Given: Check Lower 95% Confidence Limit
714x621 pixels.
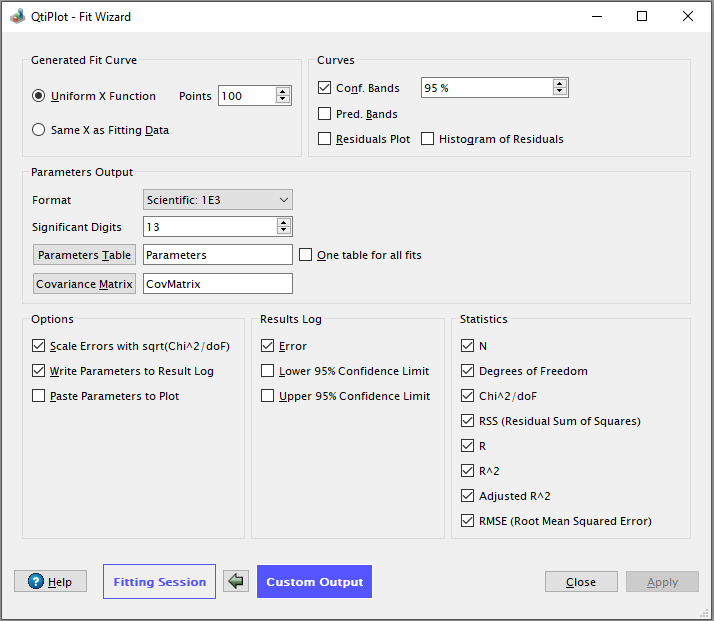Looking at the screenshot, I should pos(268,371).
